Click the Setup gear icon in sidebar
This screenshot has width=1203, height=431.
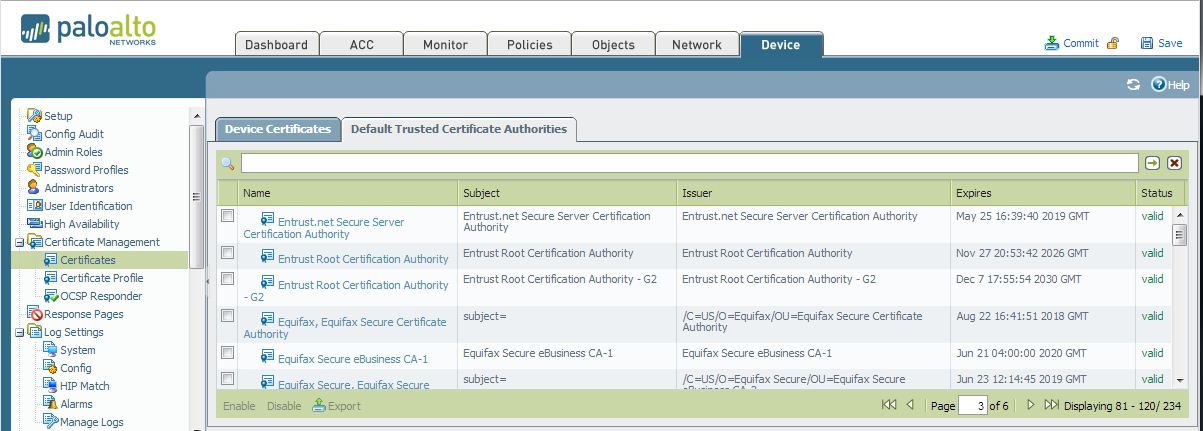pyautogui.click(x=35, y=116)
